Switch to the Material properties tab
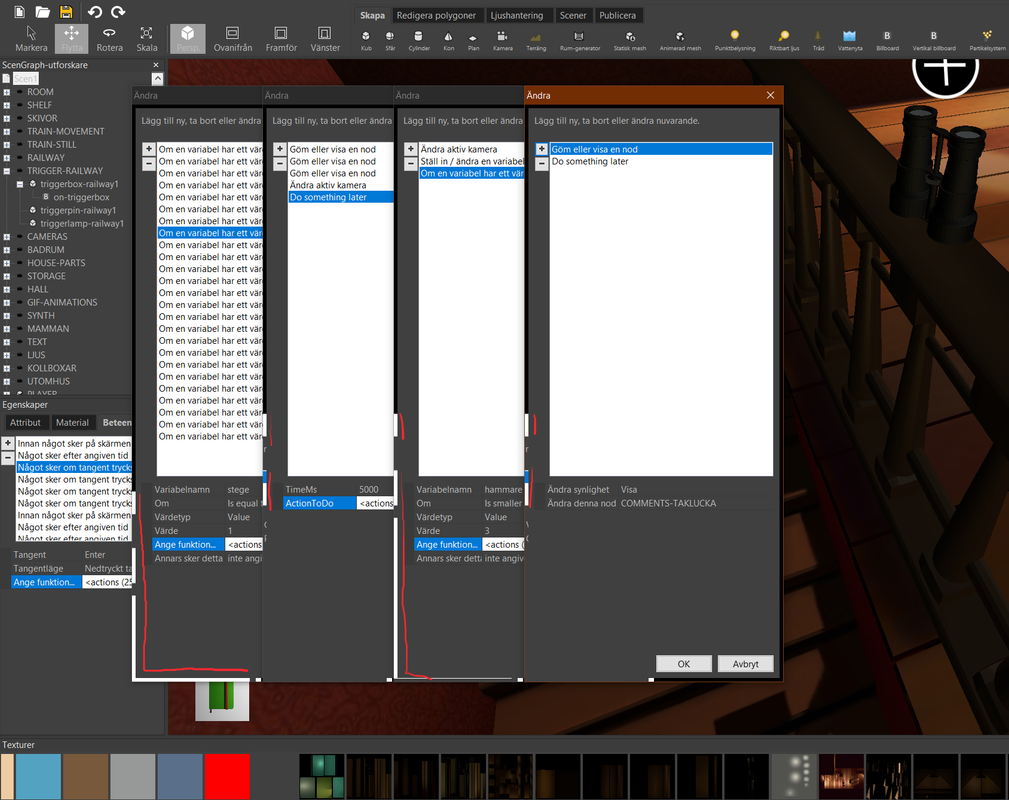The height and width of the screenshot is (800, 1009). click(72, 422)
